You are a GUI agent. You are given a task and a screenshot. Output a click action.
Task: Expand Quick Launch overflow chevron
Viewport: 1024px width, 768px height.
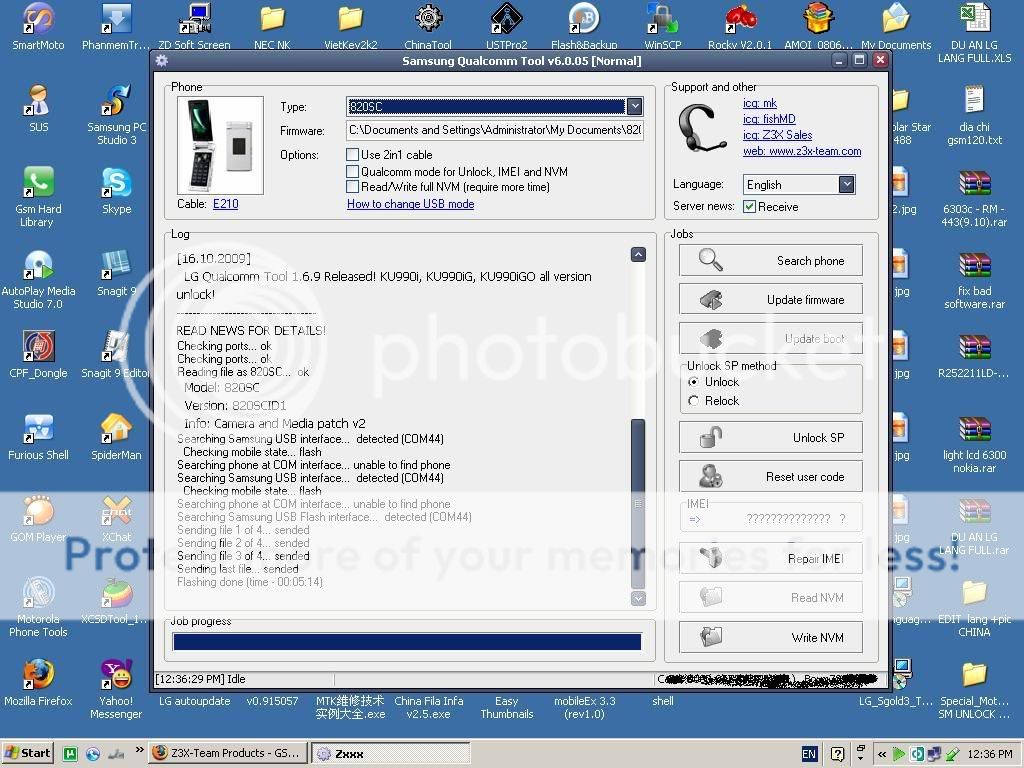click(139, 750)
